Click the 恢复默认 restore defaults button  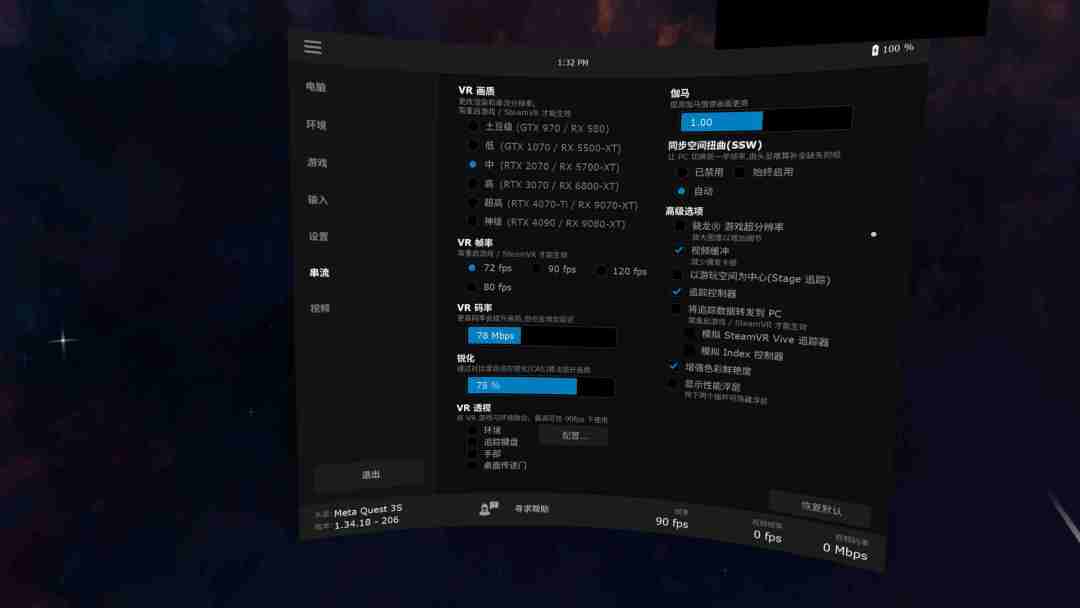pos(821,508)
